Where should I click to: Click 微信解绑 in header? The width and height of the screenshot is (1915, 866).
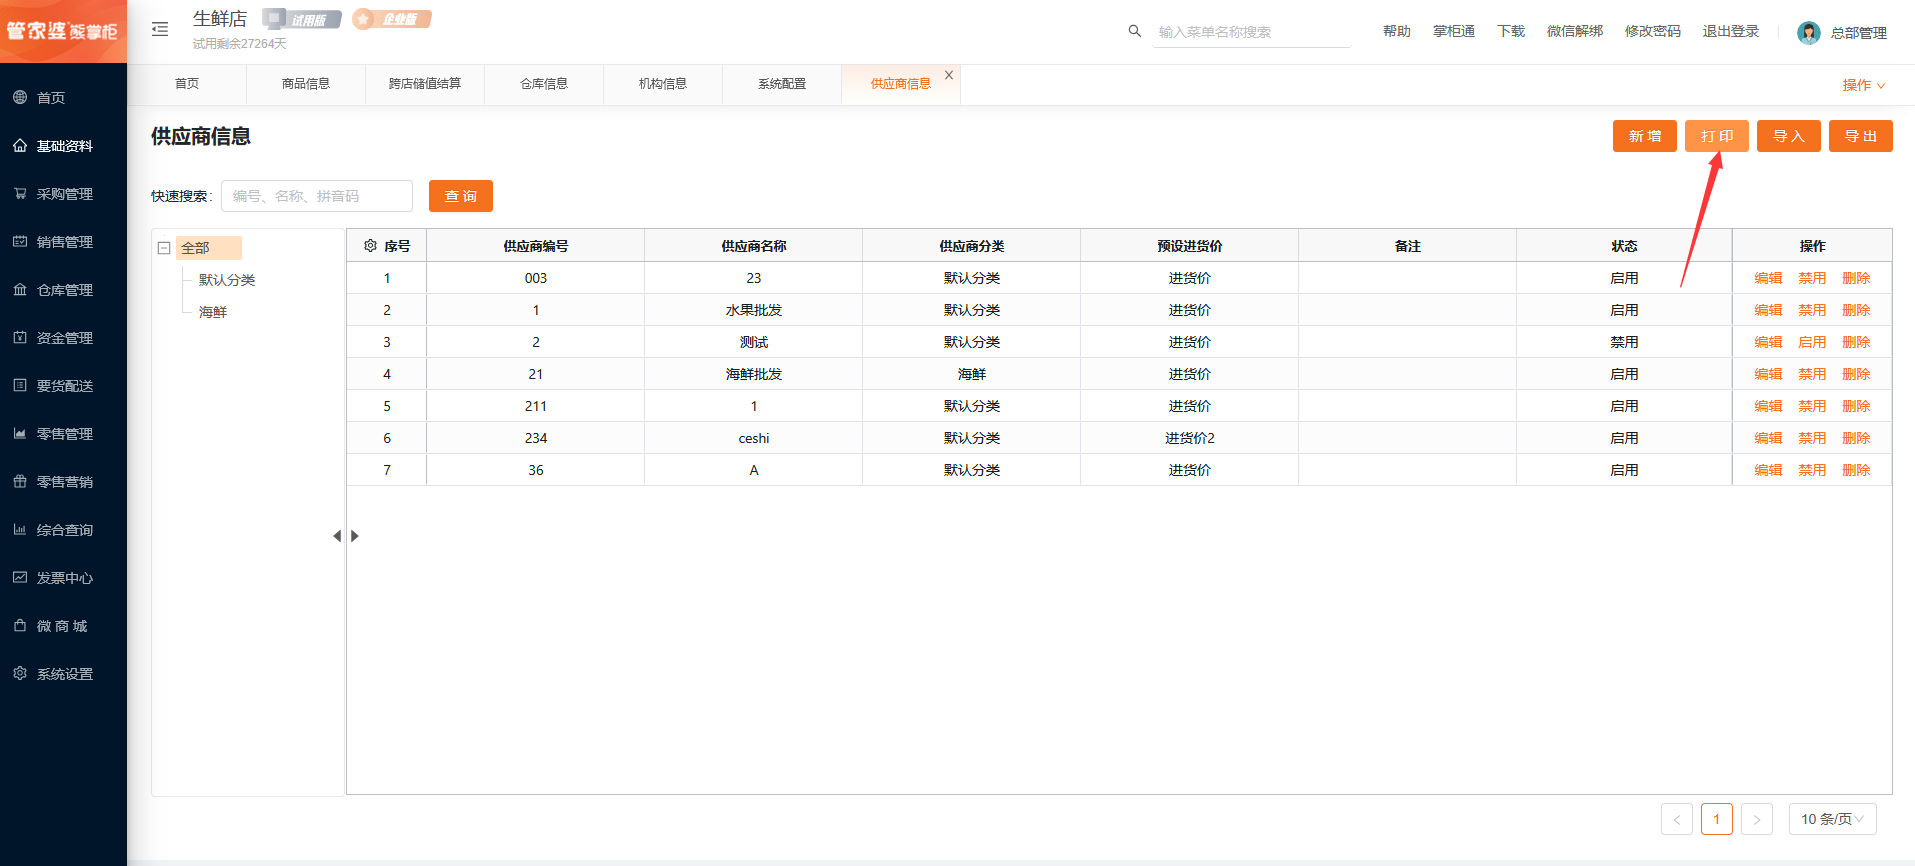(1575, 31)
